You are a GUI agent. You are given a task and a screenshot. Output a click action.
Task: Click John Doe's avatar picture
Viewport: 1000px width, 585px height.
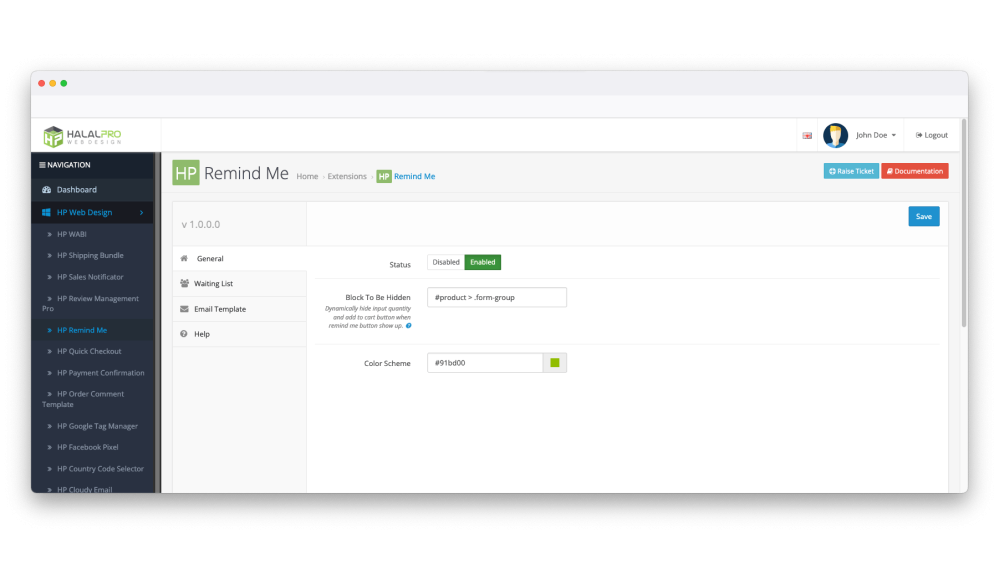[x=835, y=135]
